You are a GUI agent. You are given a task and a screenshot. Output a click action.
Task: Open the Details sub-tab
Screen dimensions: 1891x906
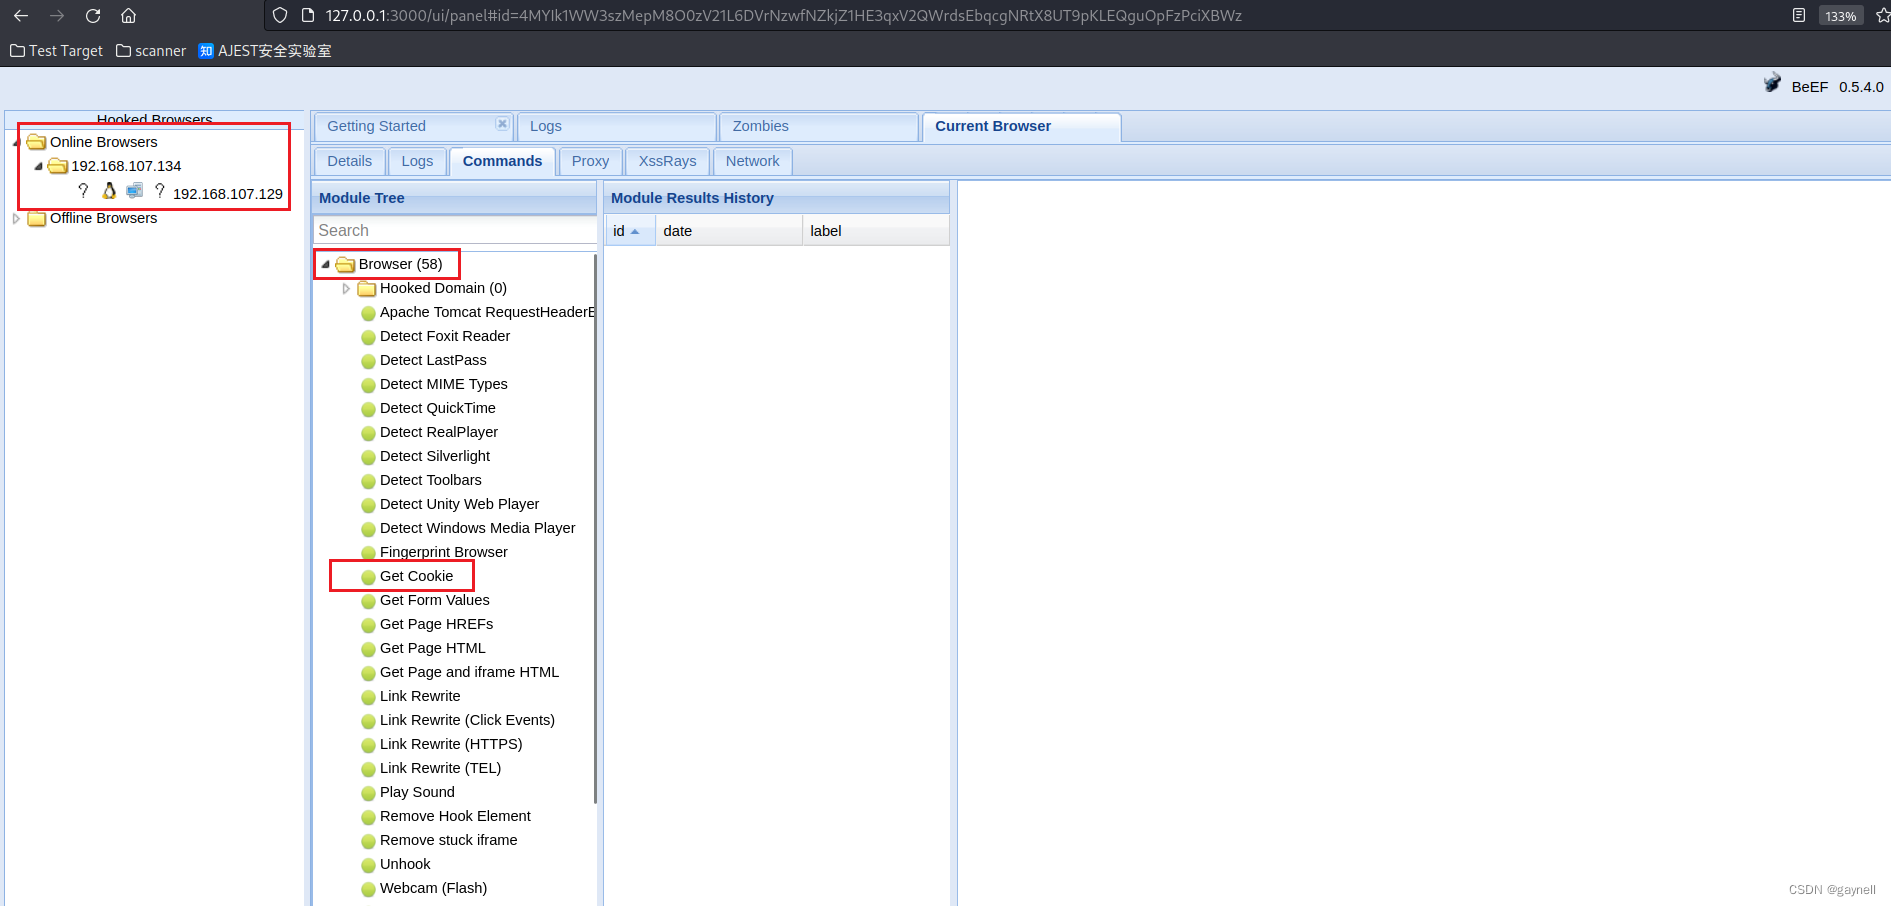[349, 161]
